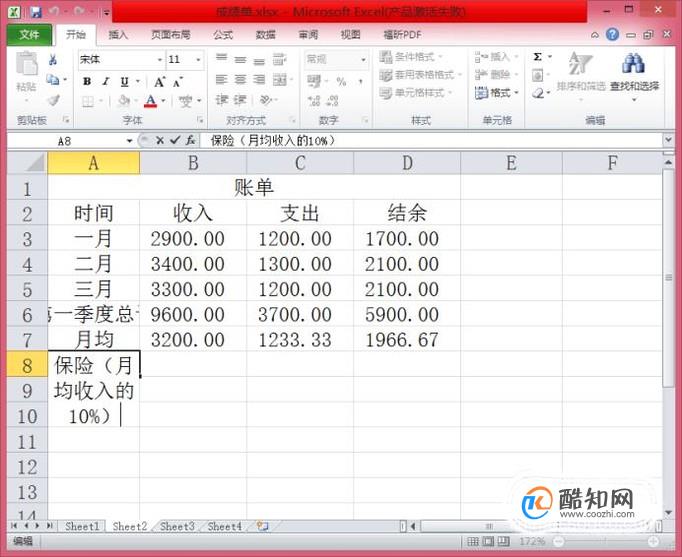Open the 公式 ribbon tab
This screenshot has width=682, height=557.
[x=223, y=35]
